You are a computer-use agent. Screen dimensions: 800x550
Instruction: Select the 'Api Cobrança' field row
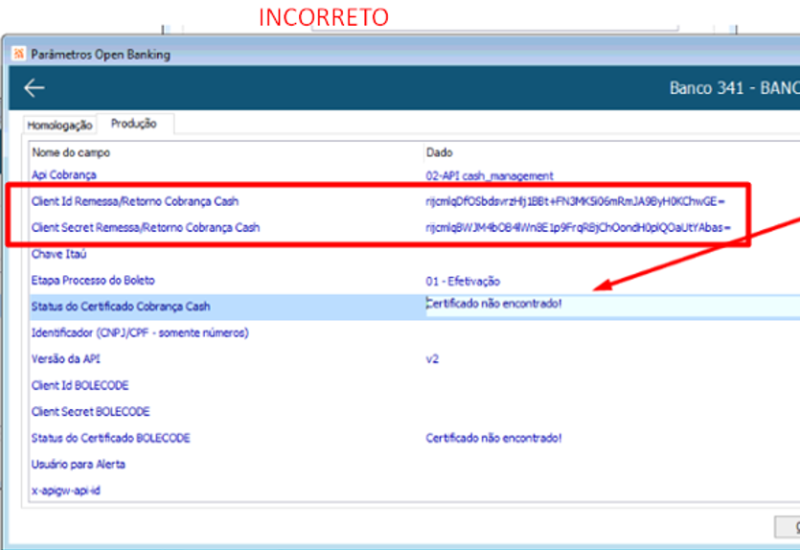click(x=64, y=175)
